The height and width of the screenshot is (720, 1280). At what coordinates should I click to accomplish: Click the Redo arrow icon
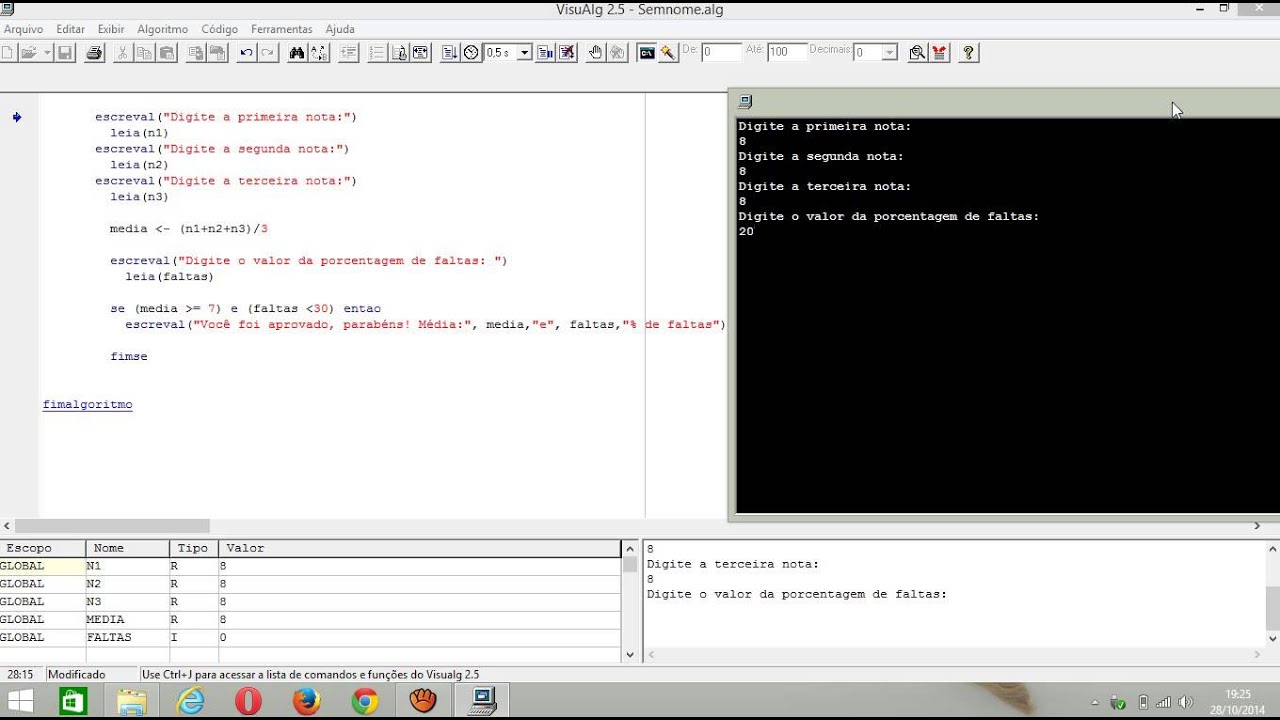[x=268, y=52]
